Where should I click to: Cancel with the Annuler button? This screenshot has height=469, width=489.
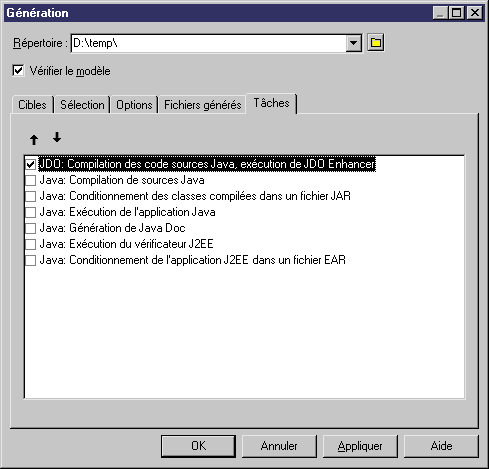[x=279, y=446]
